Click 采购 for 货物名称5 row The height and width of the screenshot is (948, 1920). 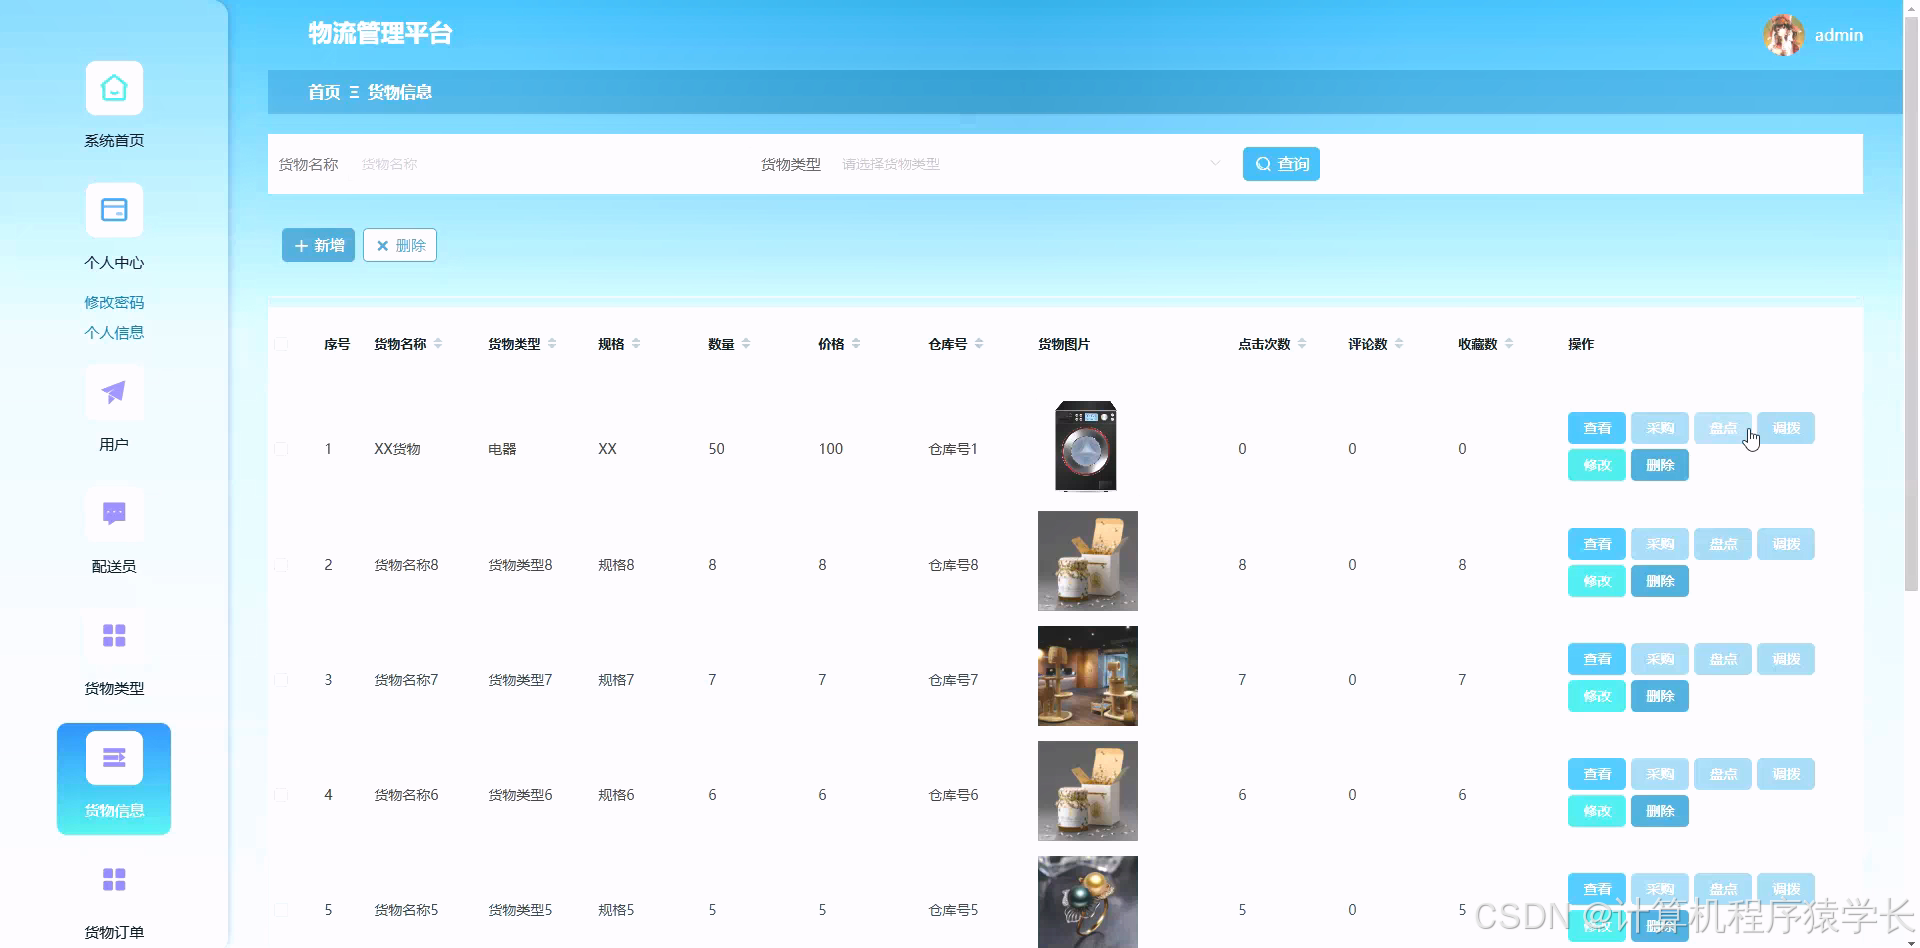point(1660,889)
